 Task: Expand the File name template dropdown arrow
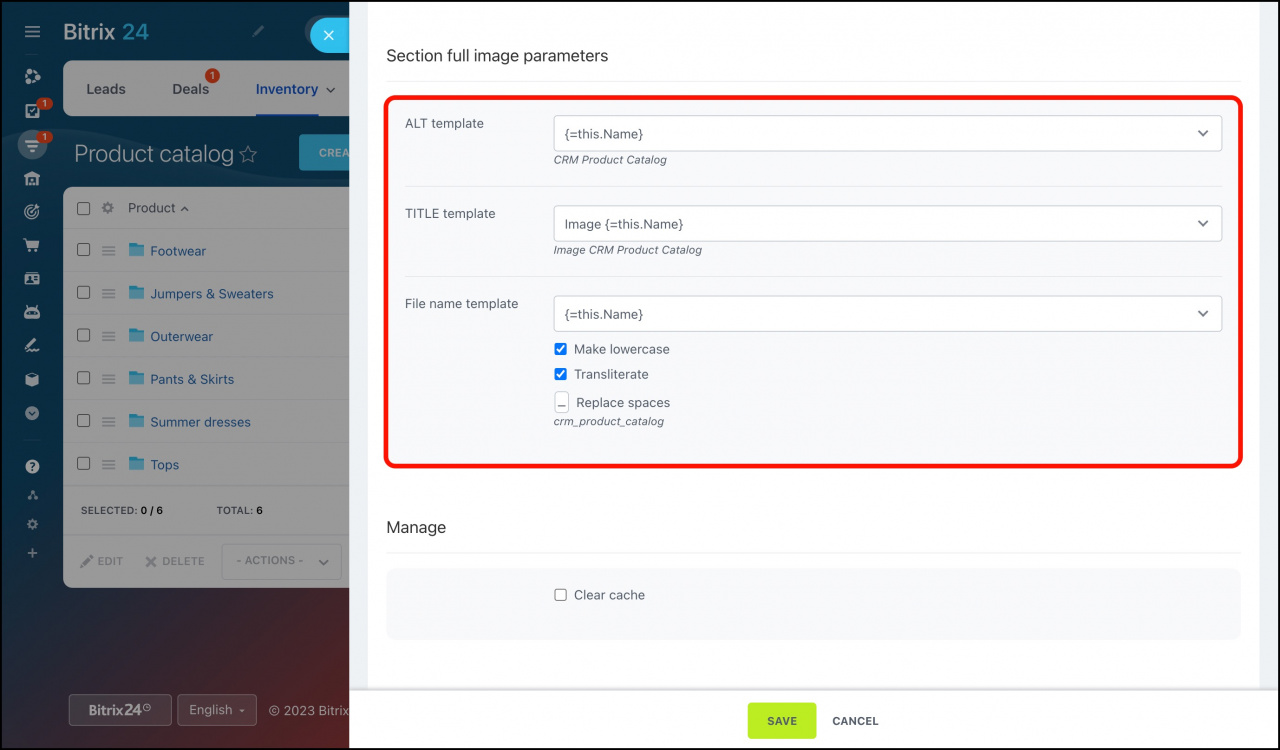pos(1203,314)
